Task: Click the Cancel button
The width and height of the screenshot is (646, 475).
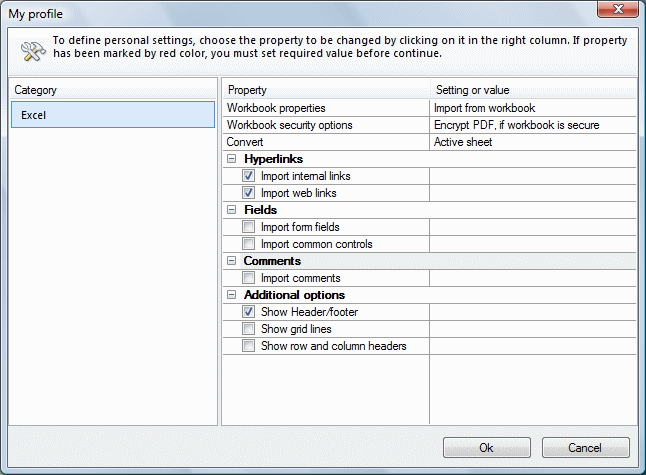Action: (x=585, y=447)
